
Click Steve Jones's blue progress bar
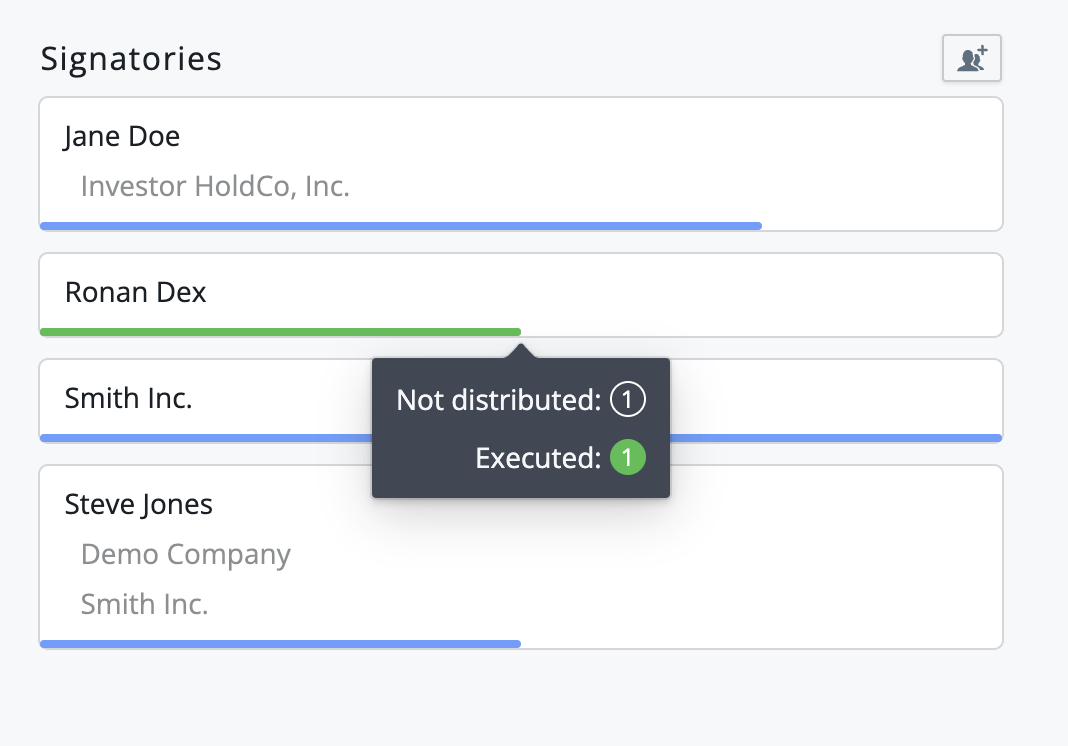280,644
